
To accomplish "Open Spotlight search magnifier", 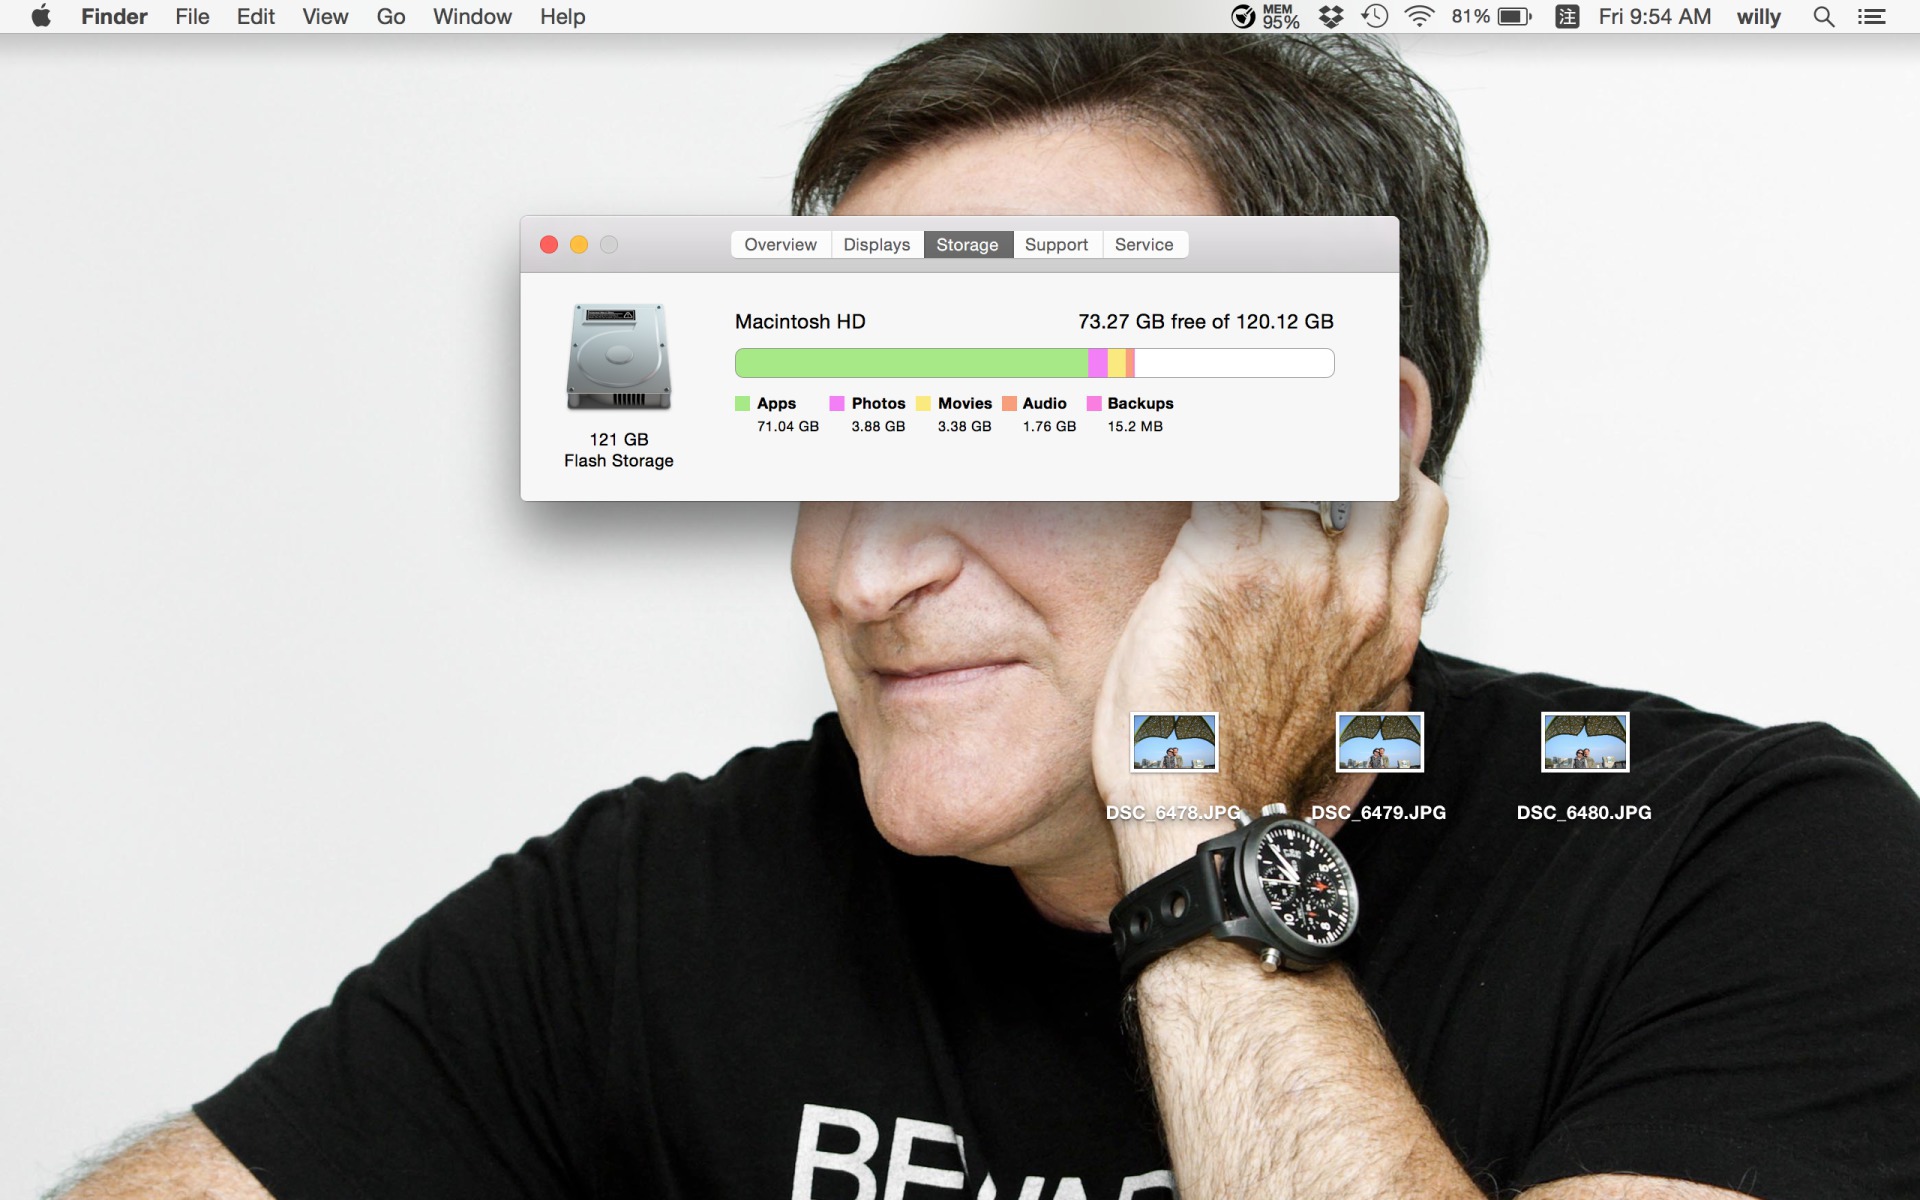I will click(1824, 16).
